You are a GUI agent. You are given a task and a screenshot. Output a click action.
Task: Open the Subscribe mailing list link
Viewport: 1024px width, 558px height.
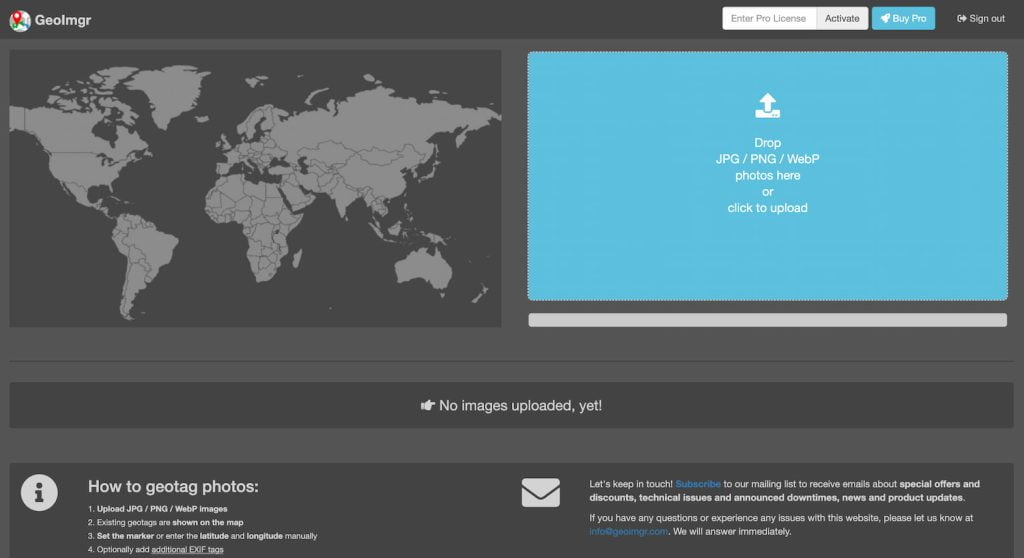[x=697, y=484]
